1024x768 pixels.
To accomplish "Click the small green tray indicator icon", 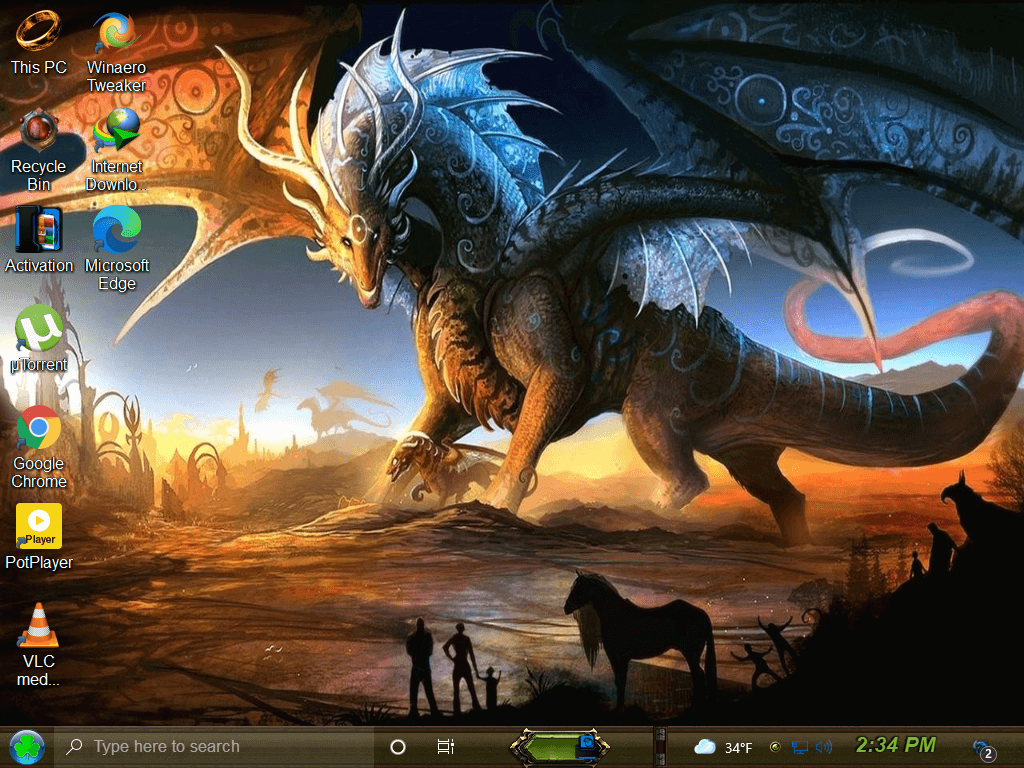I will [x=775, y=746].
